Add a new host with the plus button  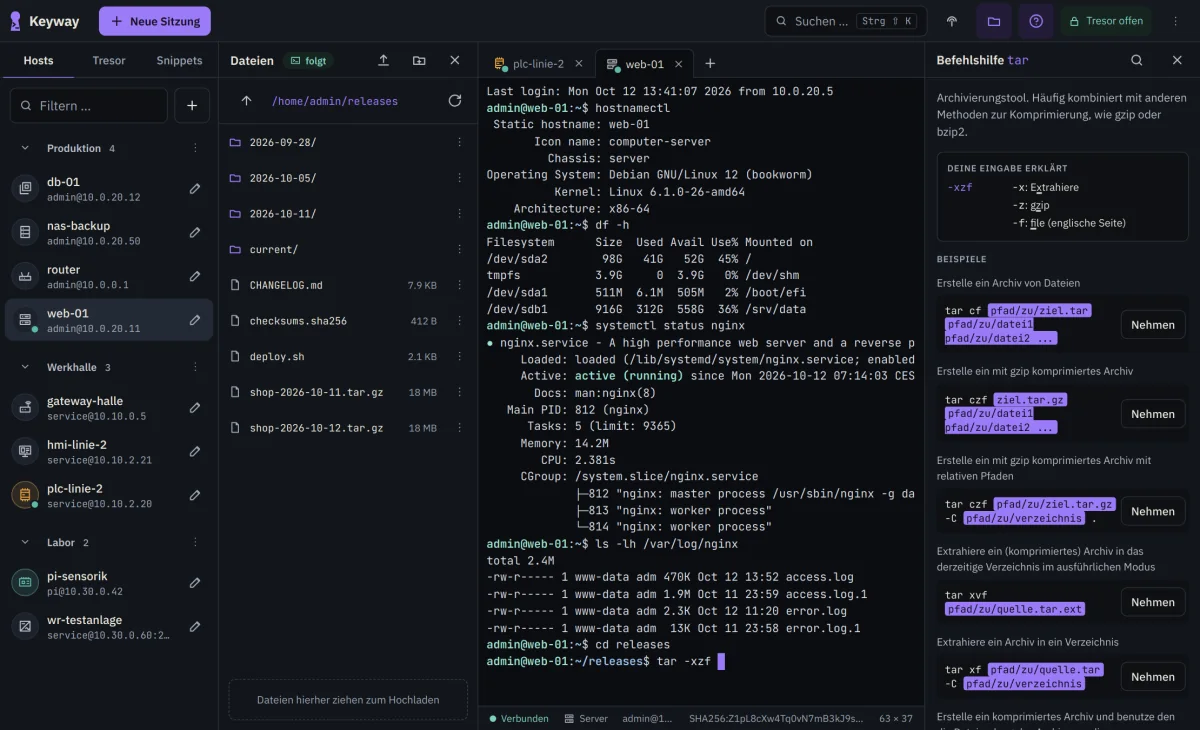[x=192, y=105]
